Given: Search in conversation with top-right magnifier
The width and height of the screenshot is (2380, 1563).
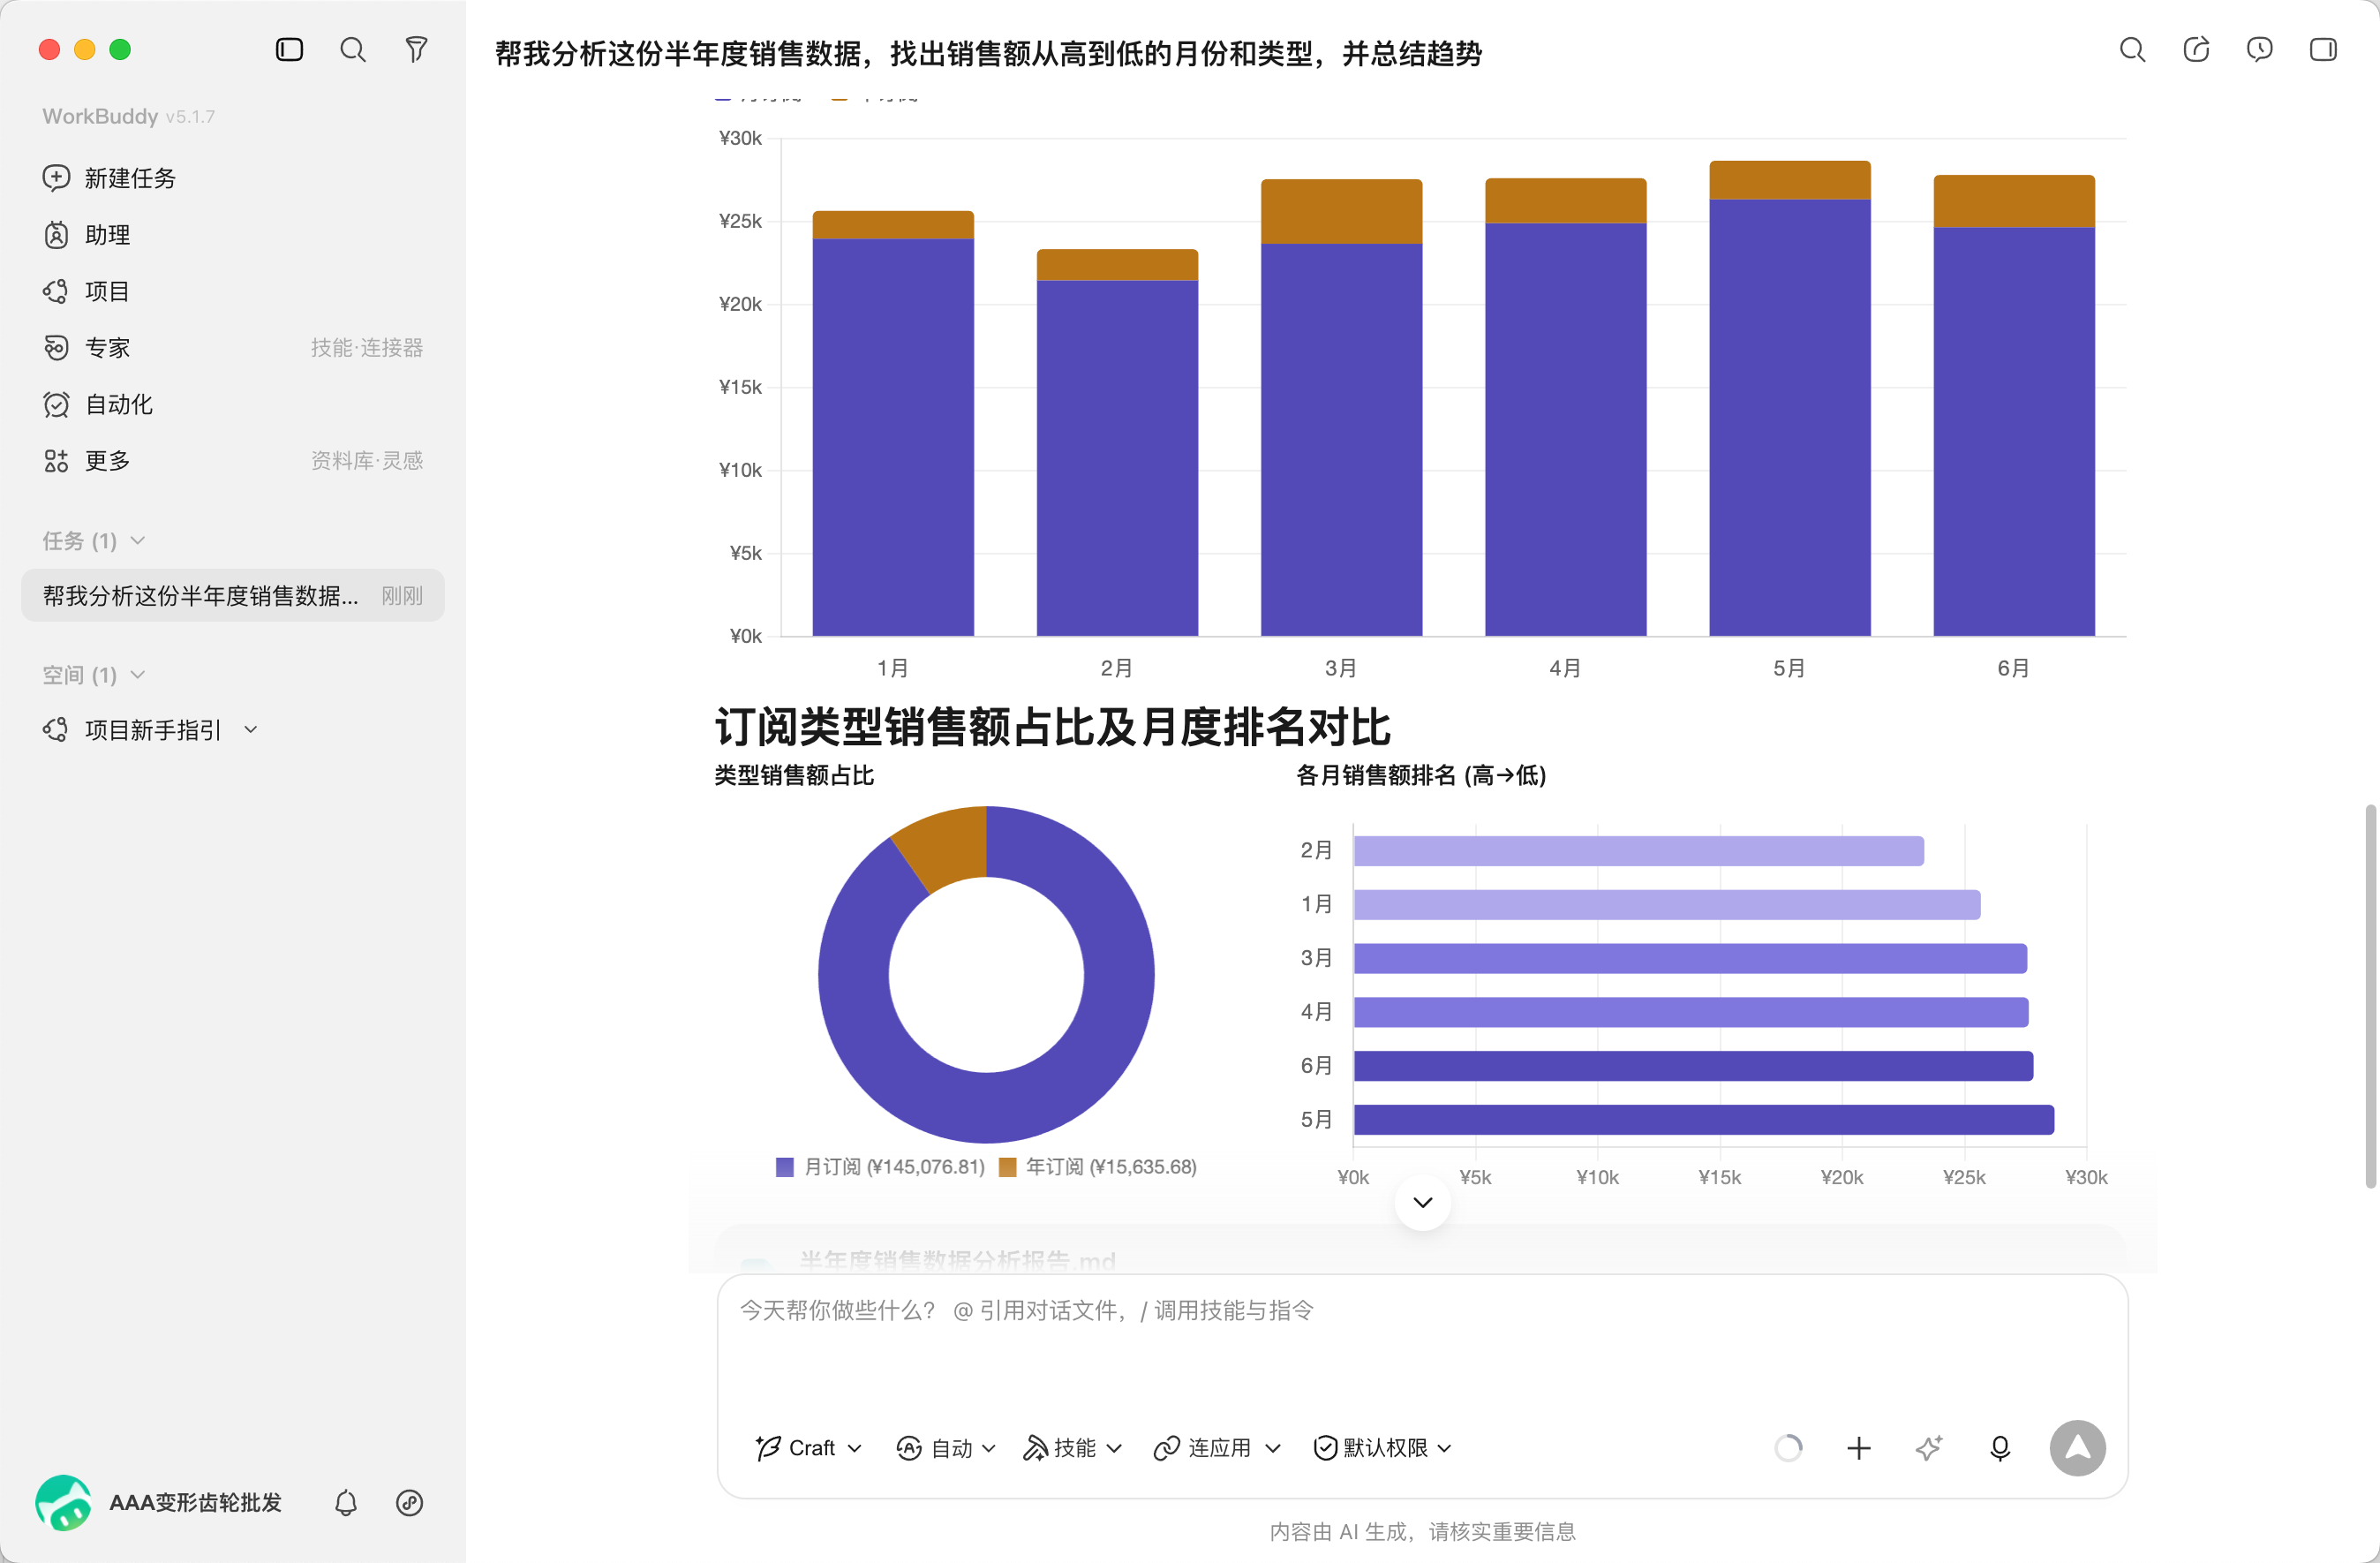Looking at the screenshot, I should coord(2132,49).
